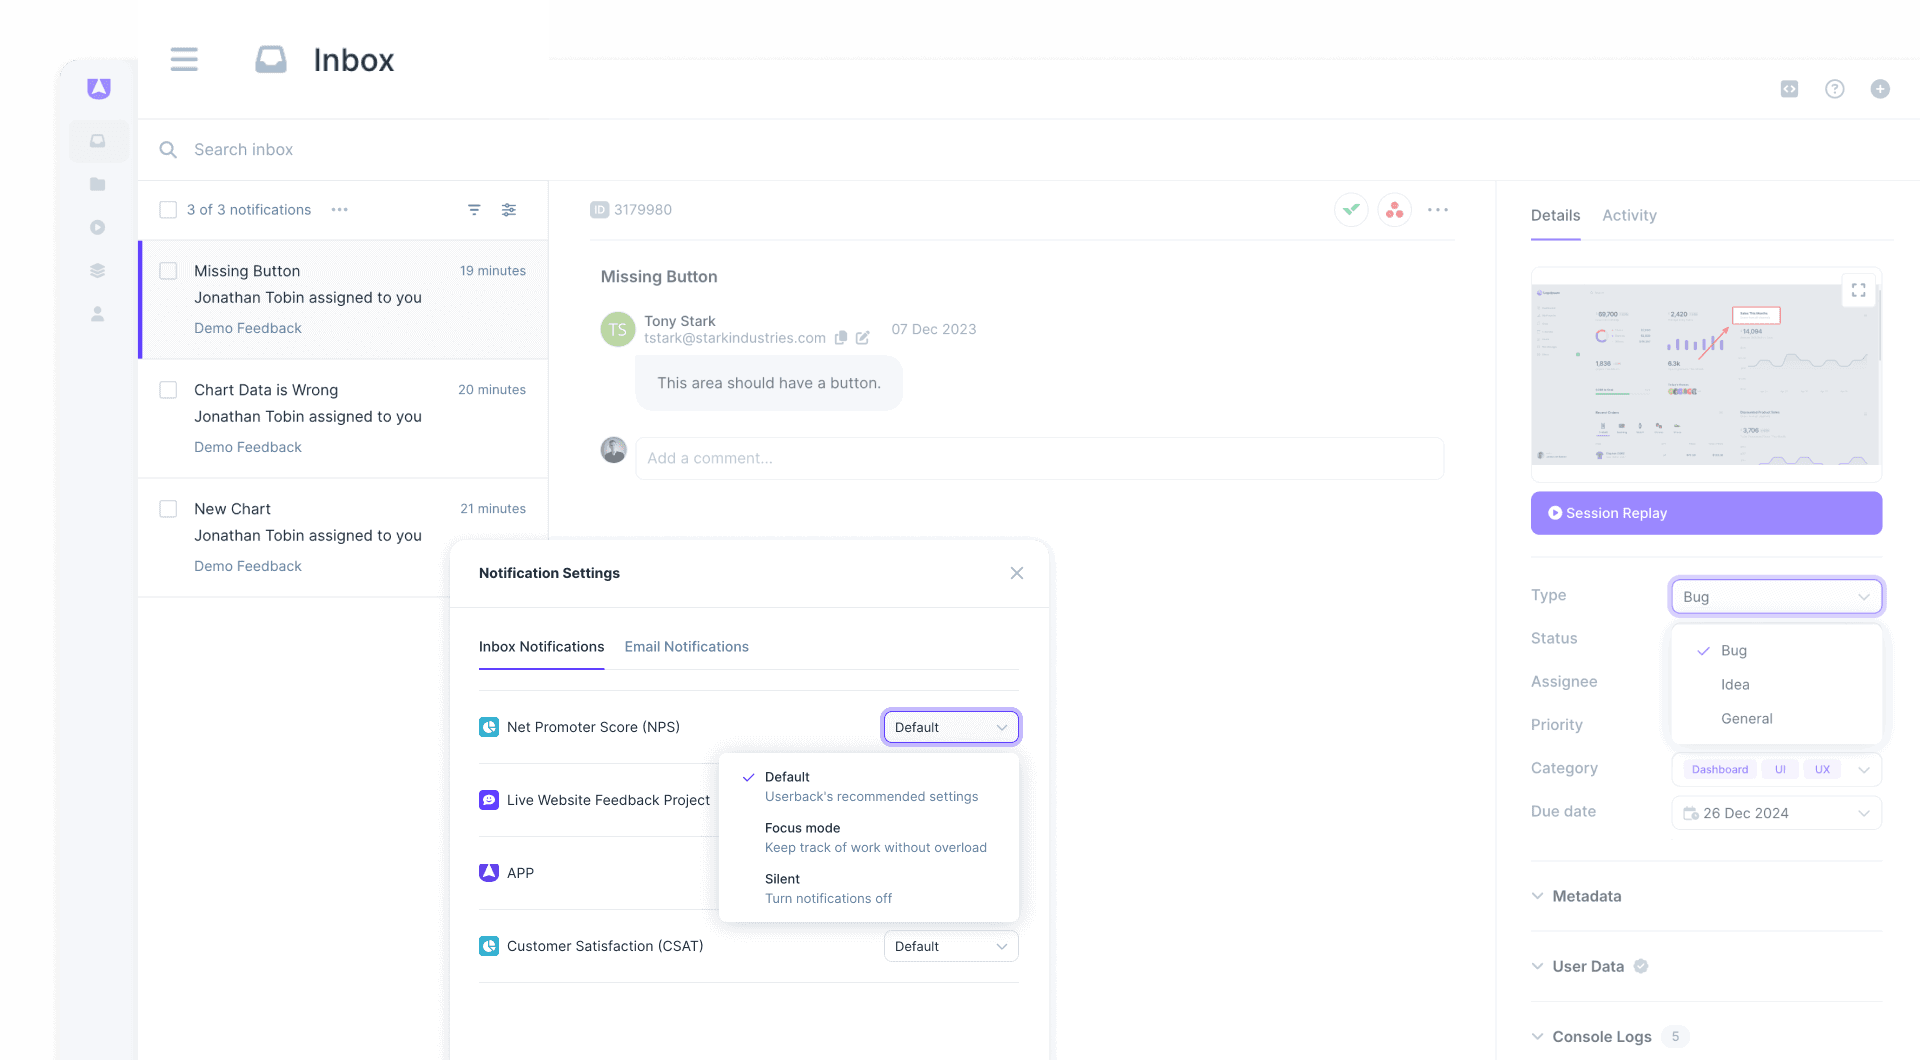
Task: Select all notifications using the header checkbox
Action: click(x=168, y=210)
